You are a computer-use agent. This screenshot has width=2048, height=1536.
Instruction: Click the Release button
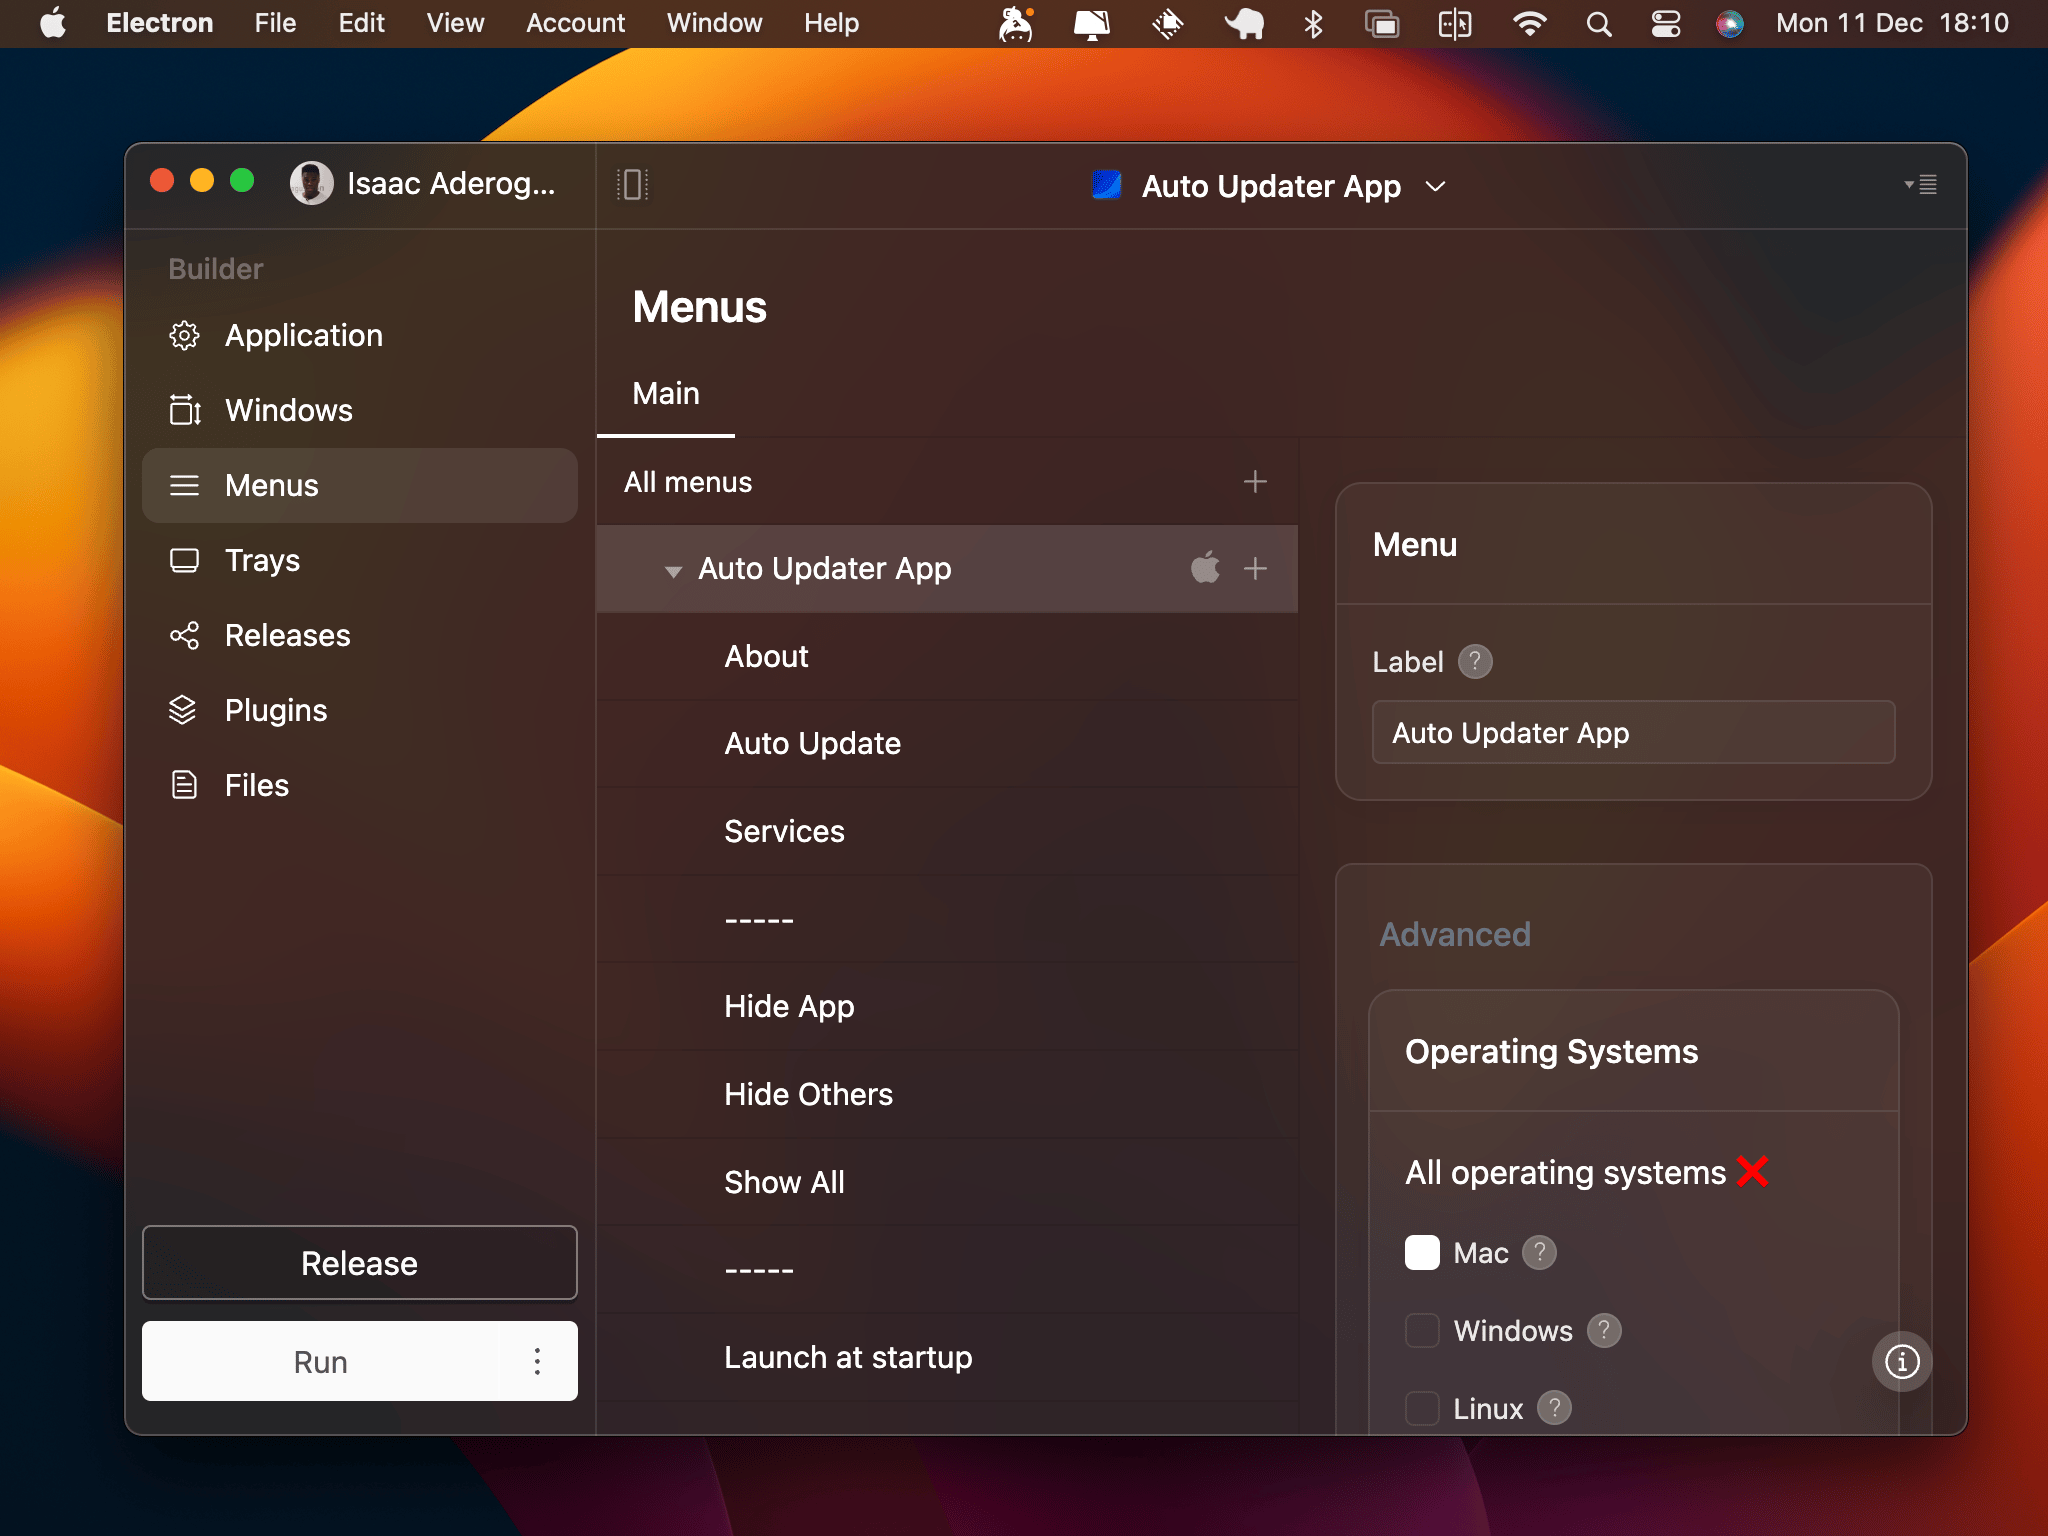[x=359, y=1262]
